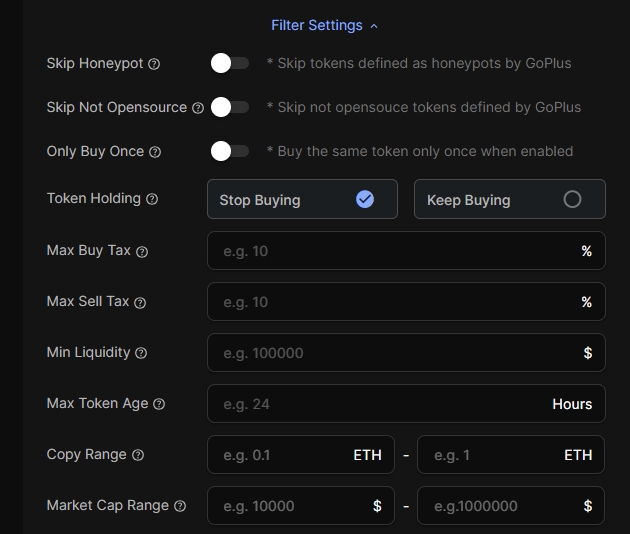Select the Keep Buying option
The image size is (630, 534).
coord(510,199)
